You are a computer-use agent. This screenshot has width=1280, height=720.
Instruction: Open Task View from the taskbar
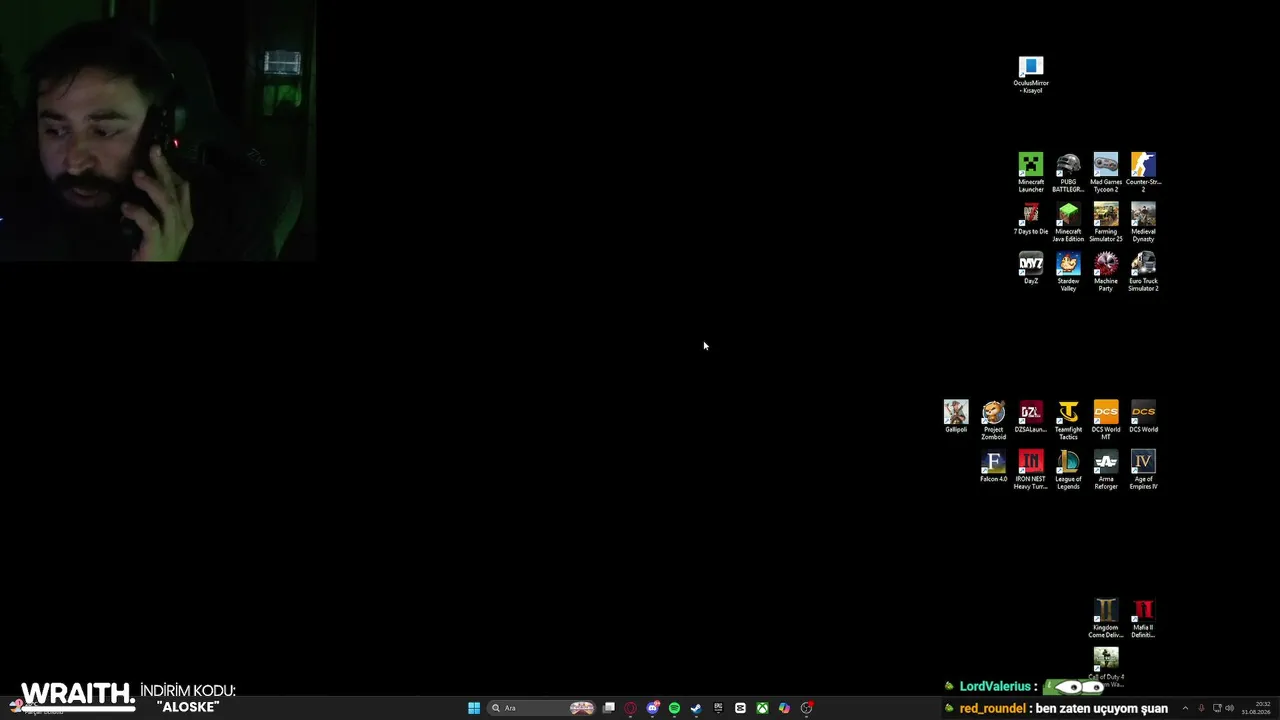tap(609, 708)
